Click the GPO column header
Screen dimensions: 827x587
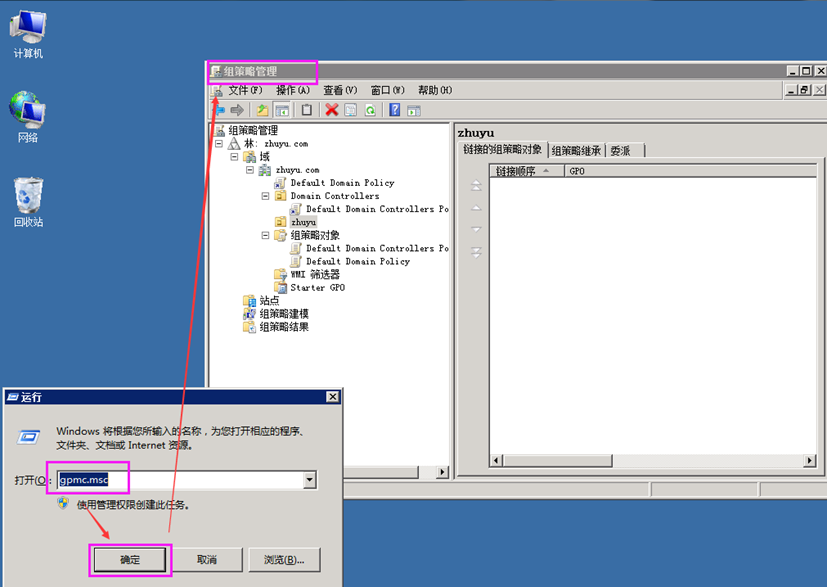[x=690, y=171]
